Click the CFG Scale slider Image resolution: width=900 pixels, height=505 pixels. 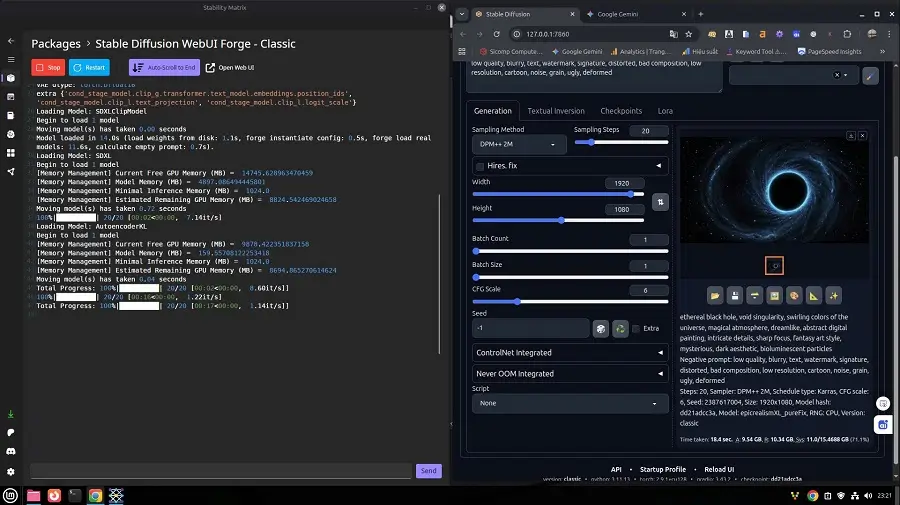tap(517, 301)
